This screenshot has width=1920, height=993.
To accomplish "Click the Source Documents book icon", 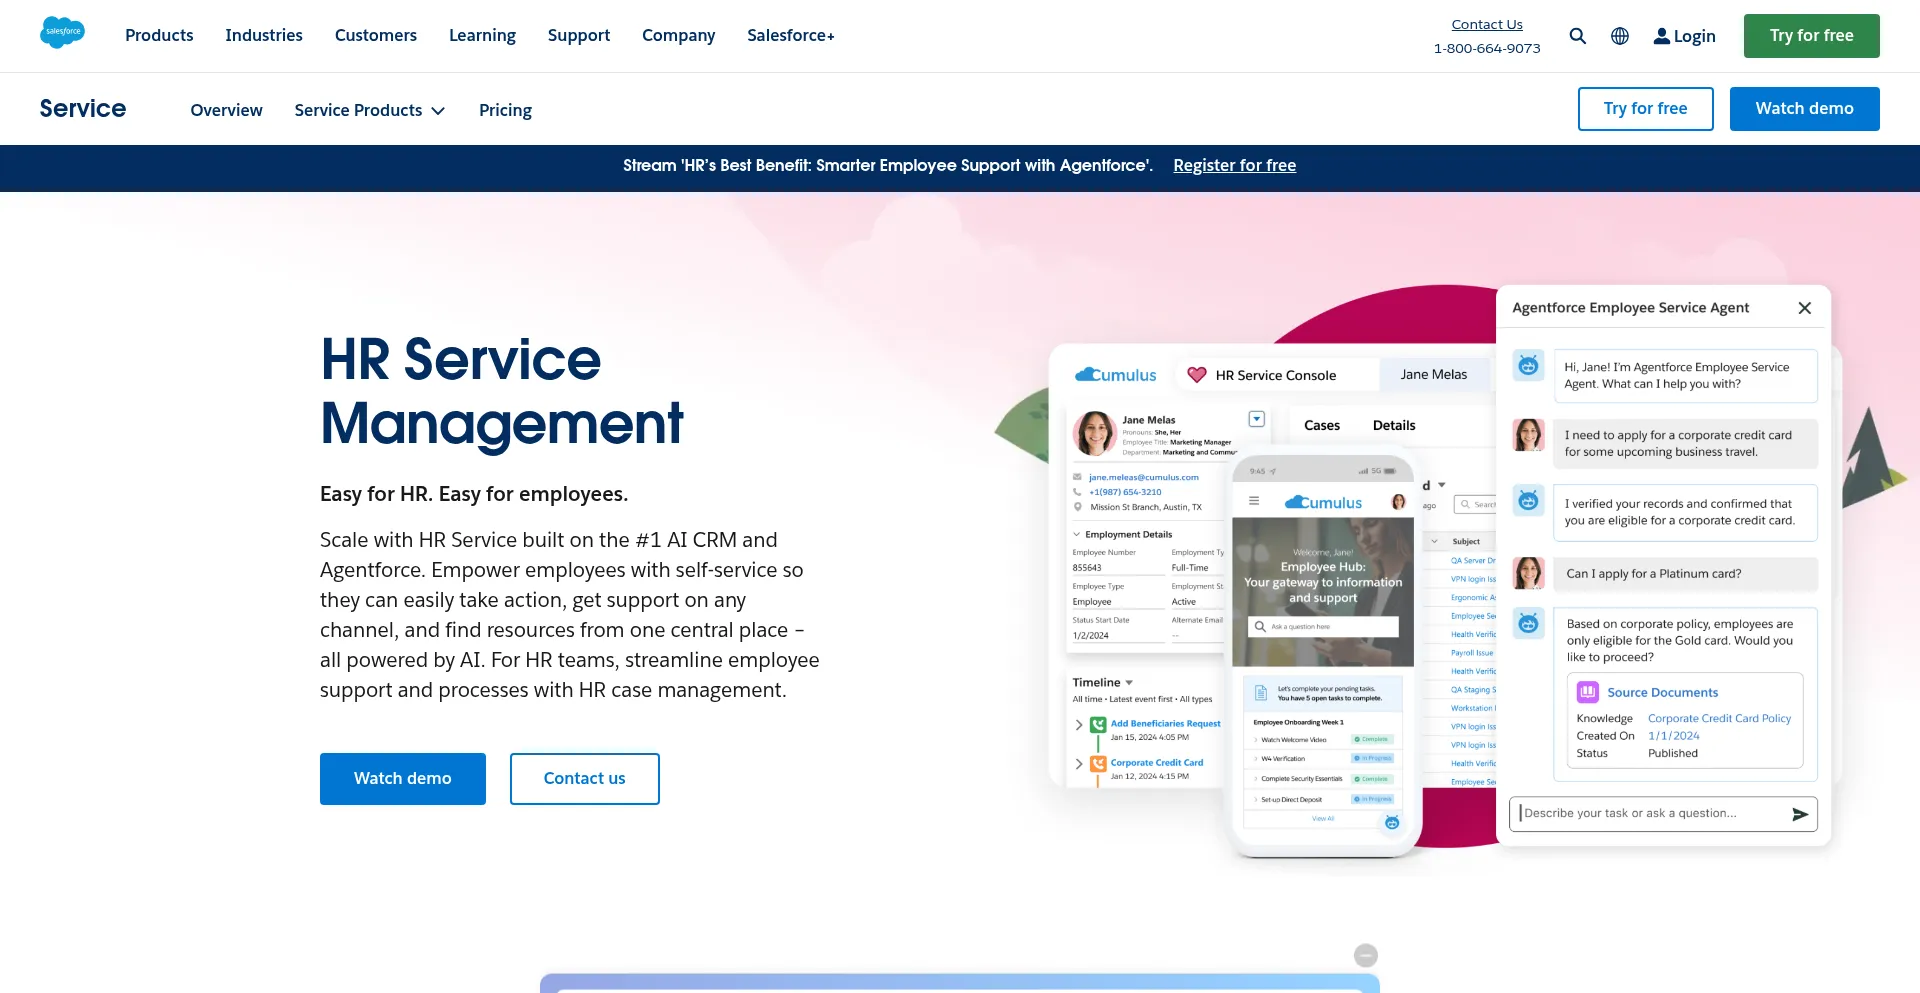I will point(1587,692).
